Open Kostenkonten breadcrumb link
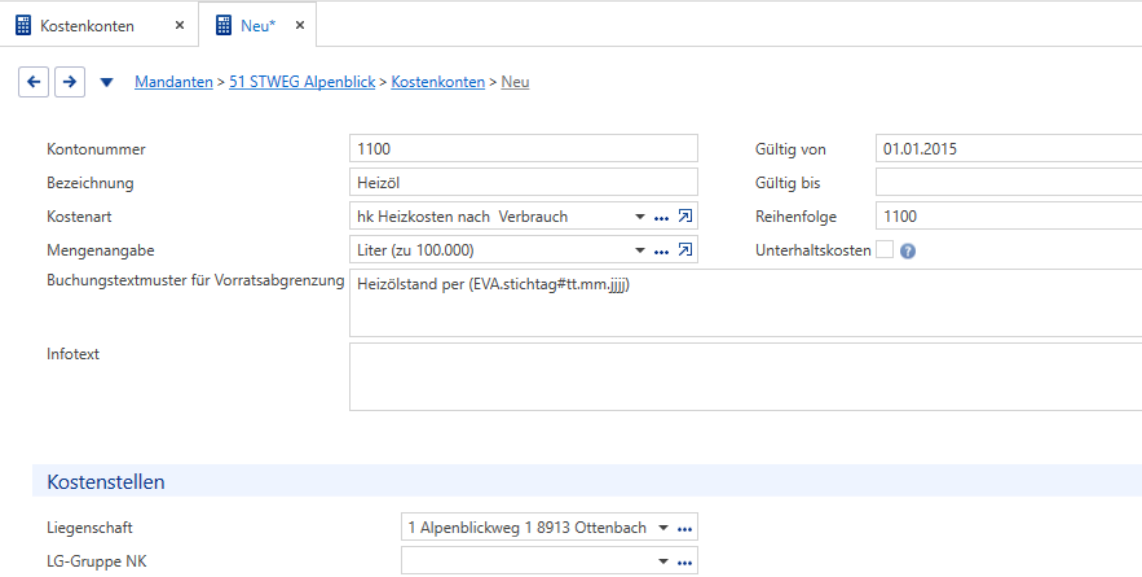 click(438, 82)
